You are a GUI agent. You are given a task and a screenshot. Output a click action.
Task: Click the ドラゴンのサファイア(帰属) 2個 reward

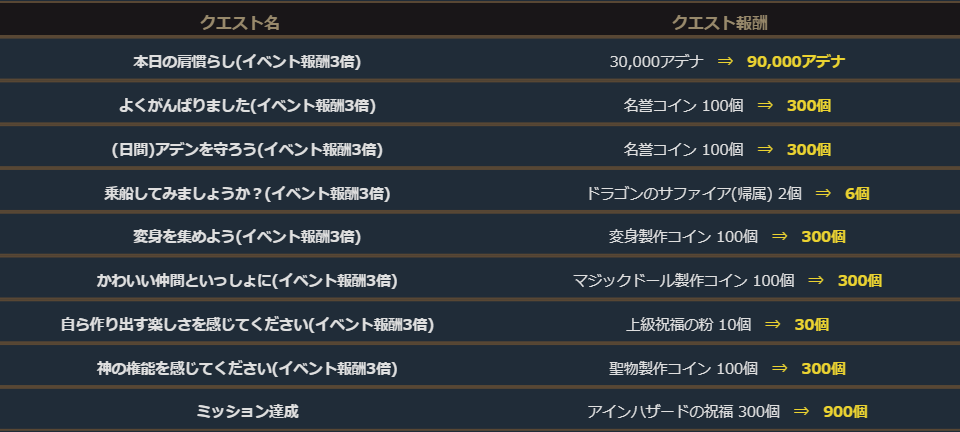point(694,193)
